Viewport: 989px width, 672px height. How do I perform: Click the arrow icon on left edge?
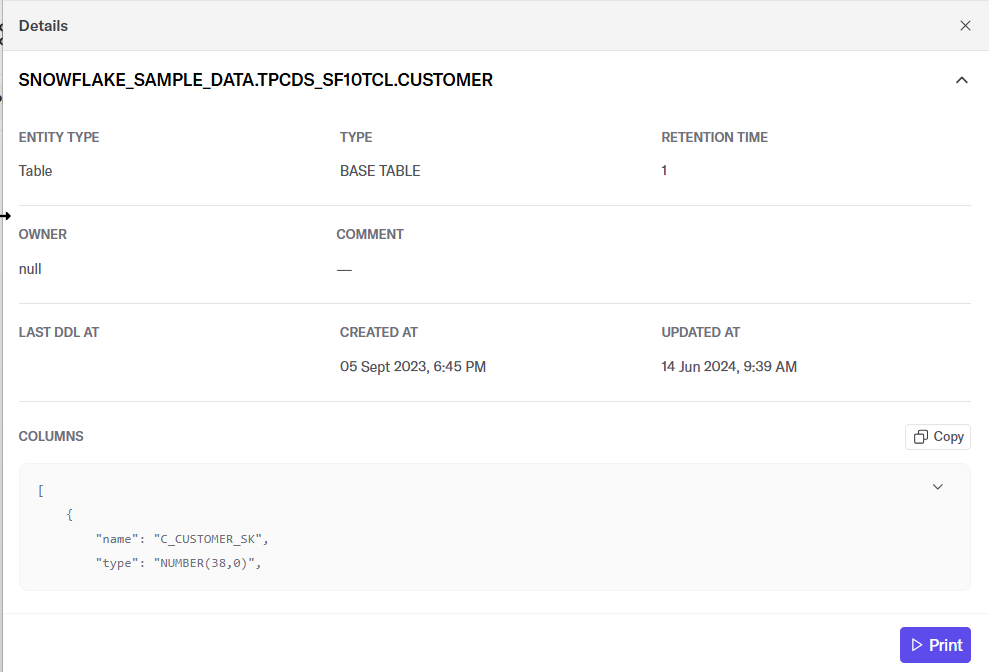coord(5,216)
